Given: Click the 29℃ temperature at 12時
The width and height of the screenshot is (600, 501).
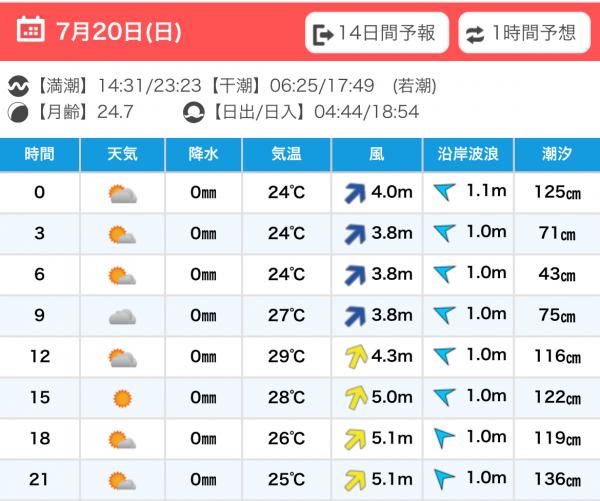Looking at the screenshot, I should pyautogui.click(x=286, y=357).
